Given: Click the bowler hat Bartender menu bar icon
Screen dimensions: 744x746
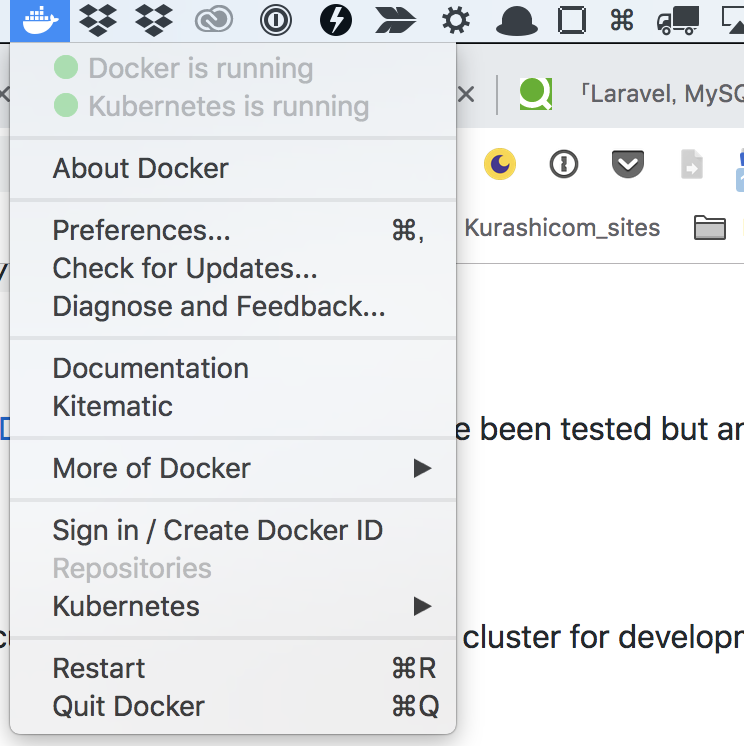Looking at the screenshot, I should click(517, 21).
